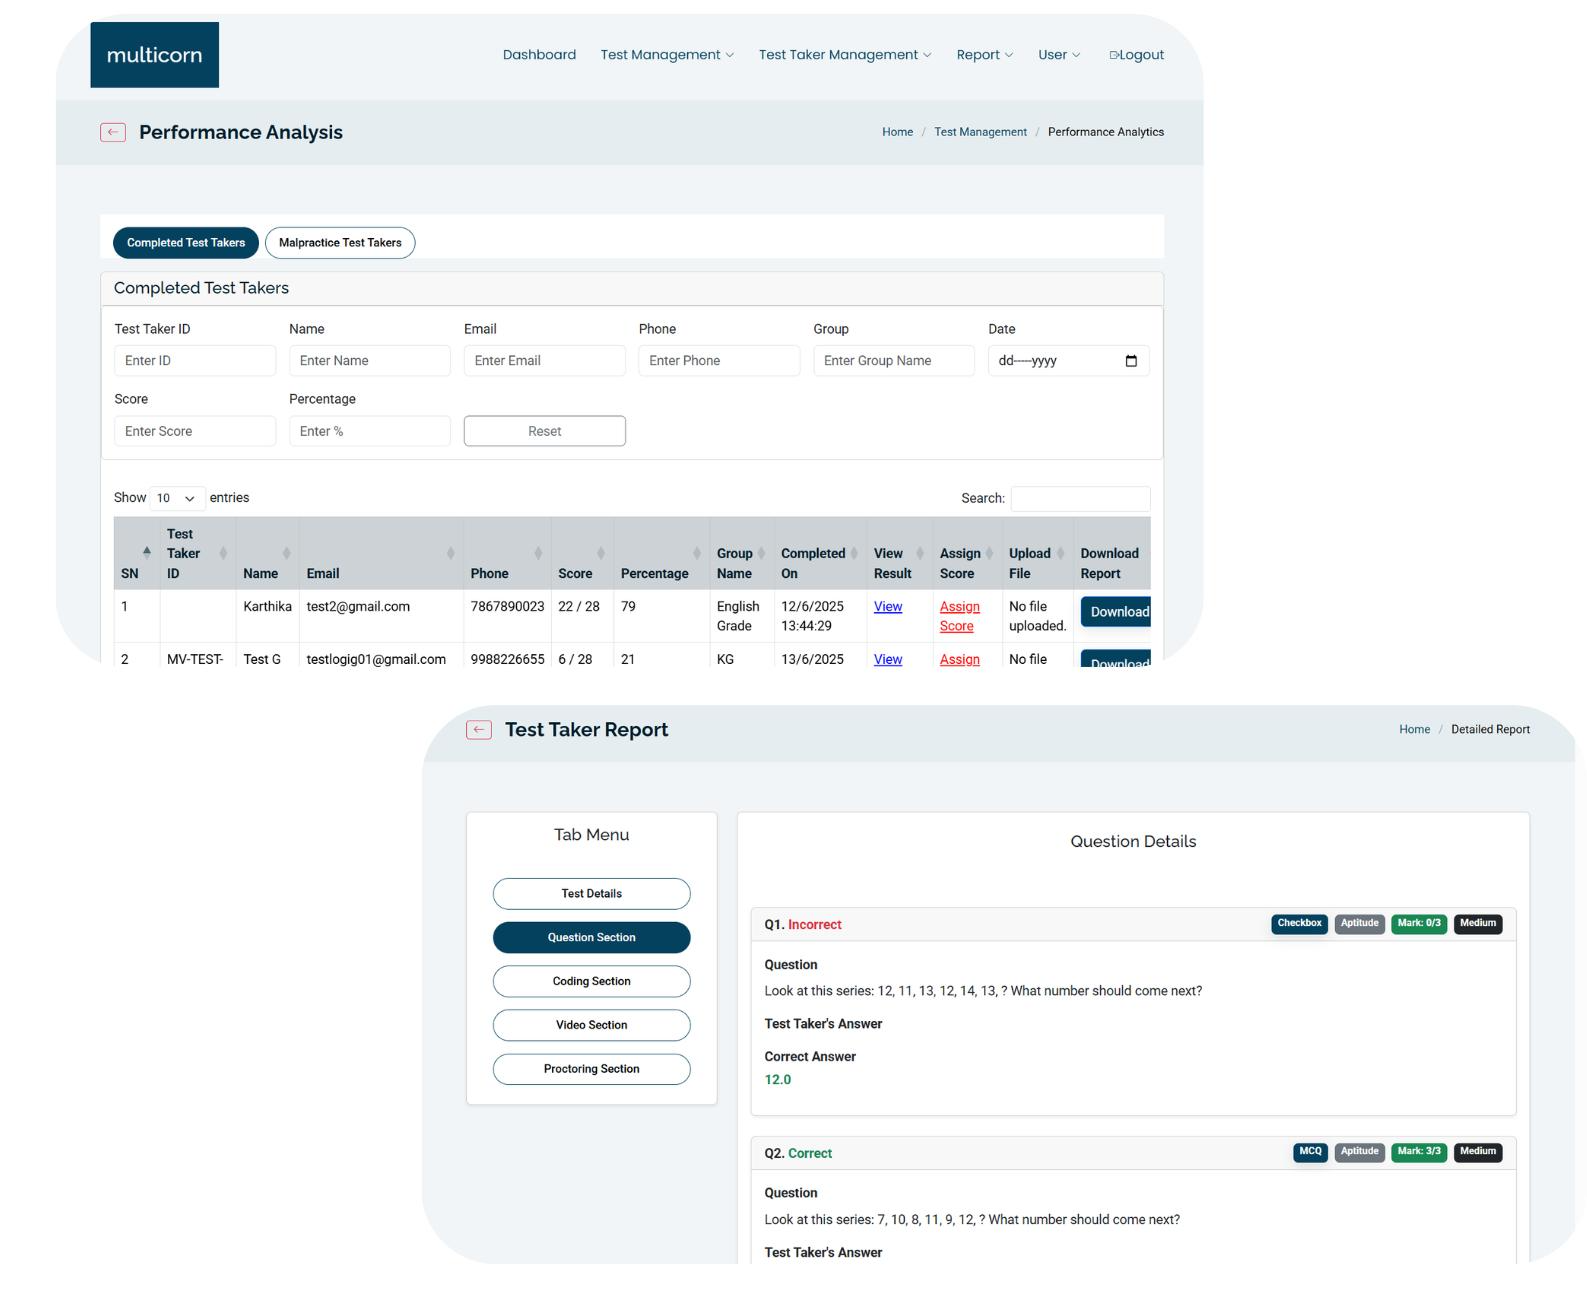Sort the table by Email column
This screenshot has height=1293, width=1587.
[x=450, y=554]
